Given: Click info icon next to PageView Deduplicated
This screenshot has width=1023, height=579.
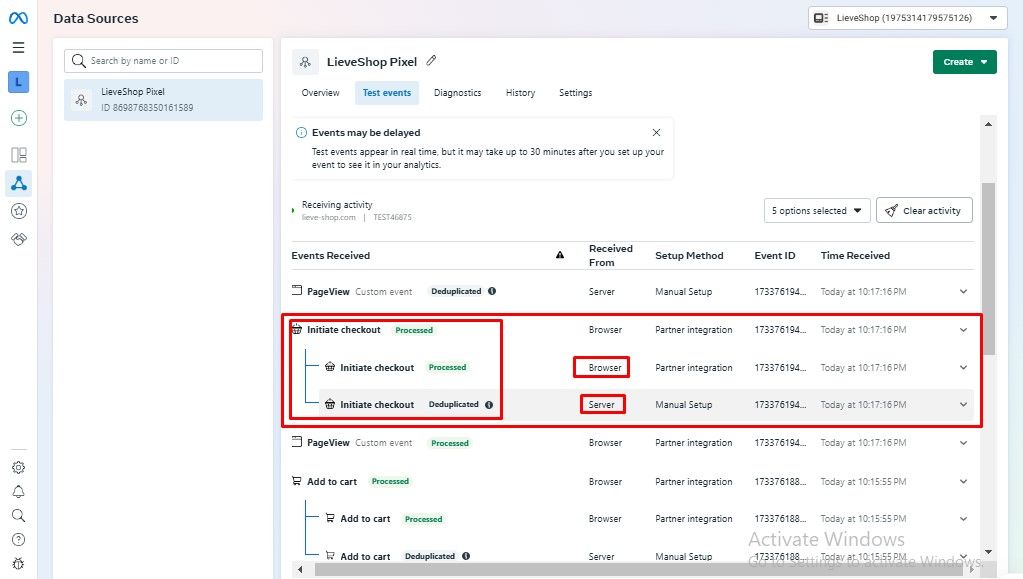Looking at the screenshot, I should [x=492, y=291].
